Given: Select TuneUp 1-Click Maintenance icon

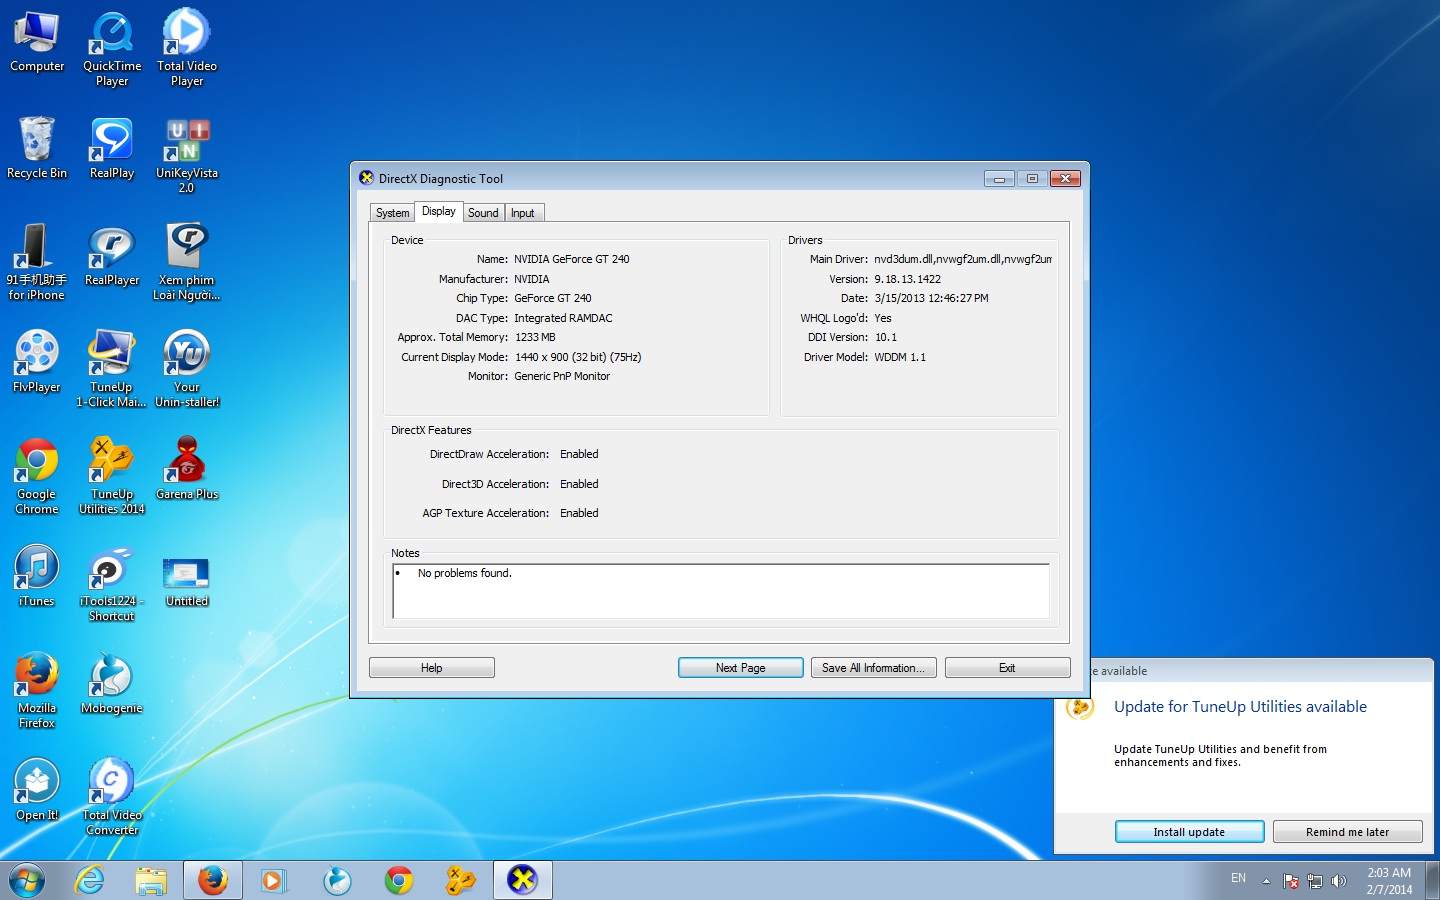Looking at the screenshot, I should [112, 369].
